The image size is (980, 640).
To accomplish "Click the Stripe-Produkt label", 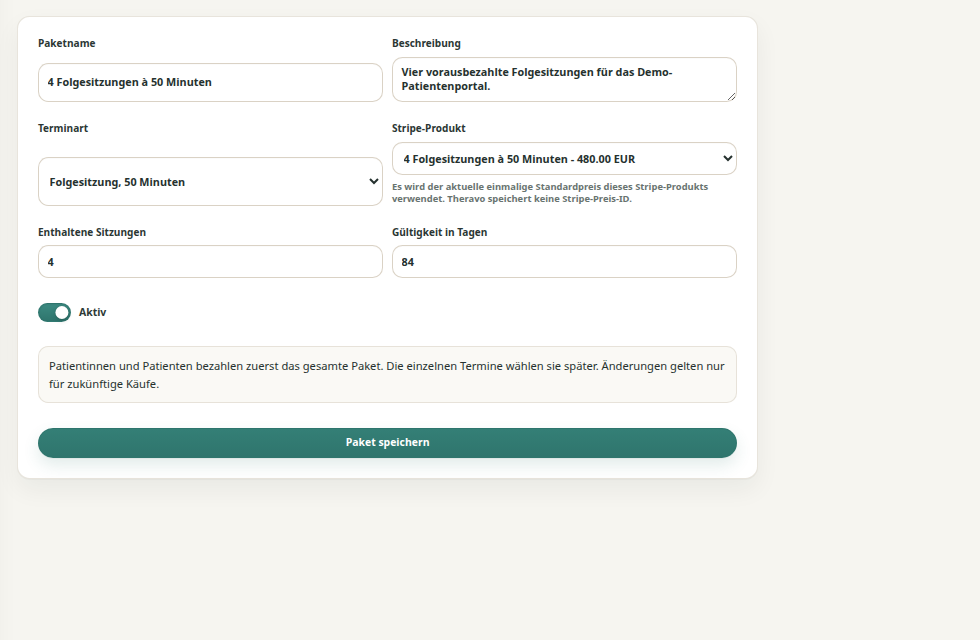I will pyautogui.click(x=429, y=128).
